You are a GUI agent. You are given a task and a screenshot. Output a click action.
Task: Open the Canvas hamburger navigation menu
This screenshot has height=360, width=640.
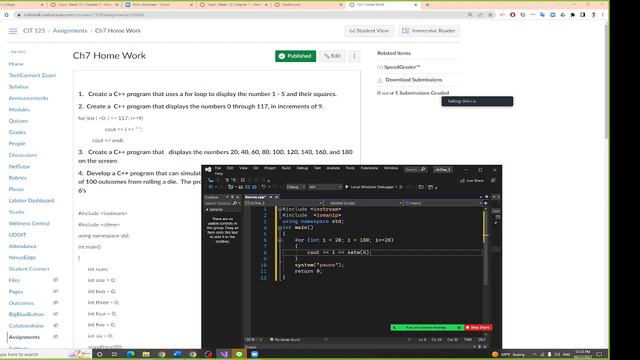(x=13, y=31)
